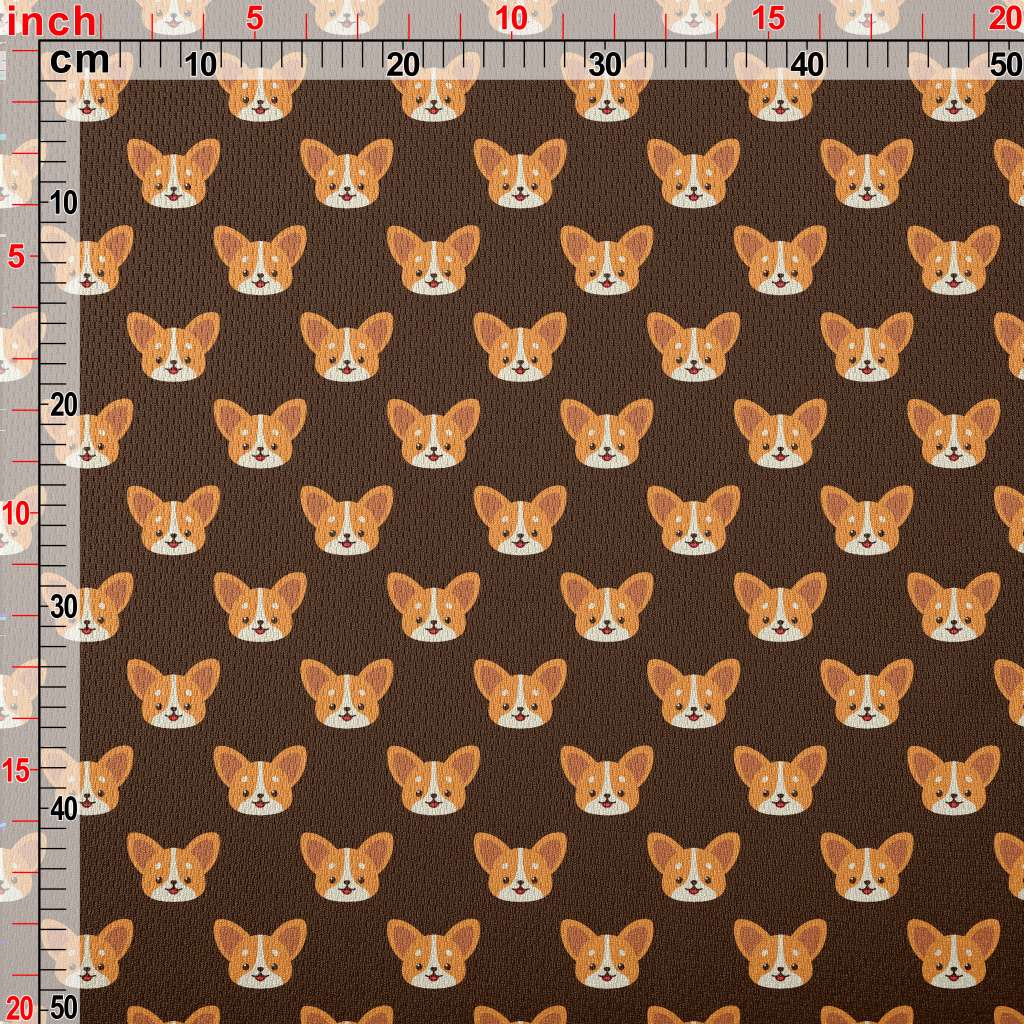Select red 5 on the horizontal inch ruler
This screenshot has height=1024, width=1024.
[x=255, y=20]
